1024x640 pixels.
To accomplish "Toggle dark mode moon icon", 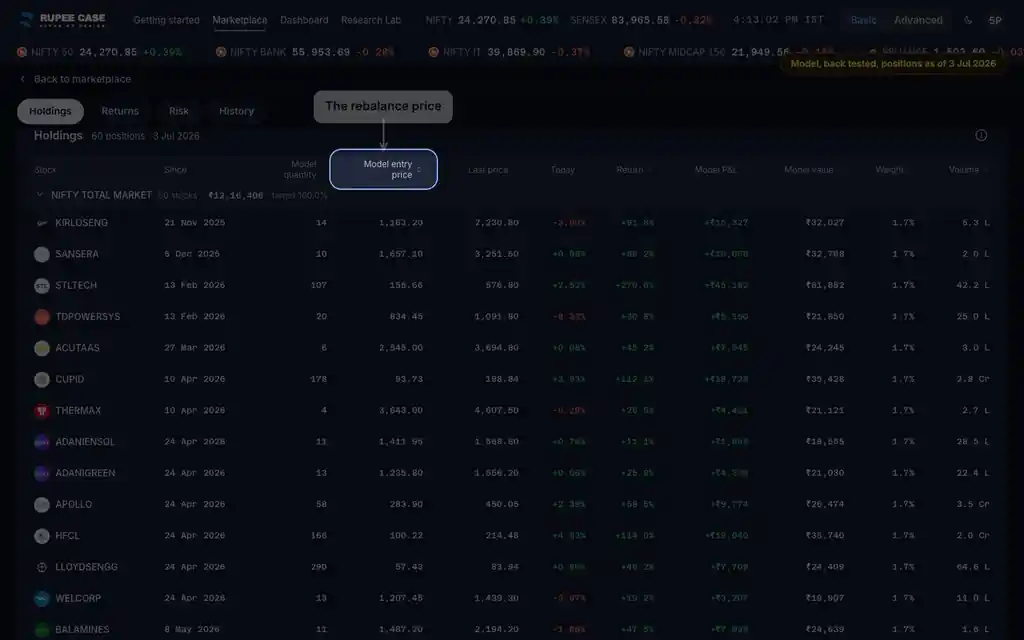I will [x=968, y=20].
